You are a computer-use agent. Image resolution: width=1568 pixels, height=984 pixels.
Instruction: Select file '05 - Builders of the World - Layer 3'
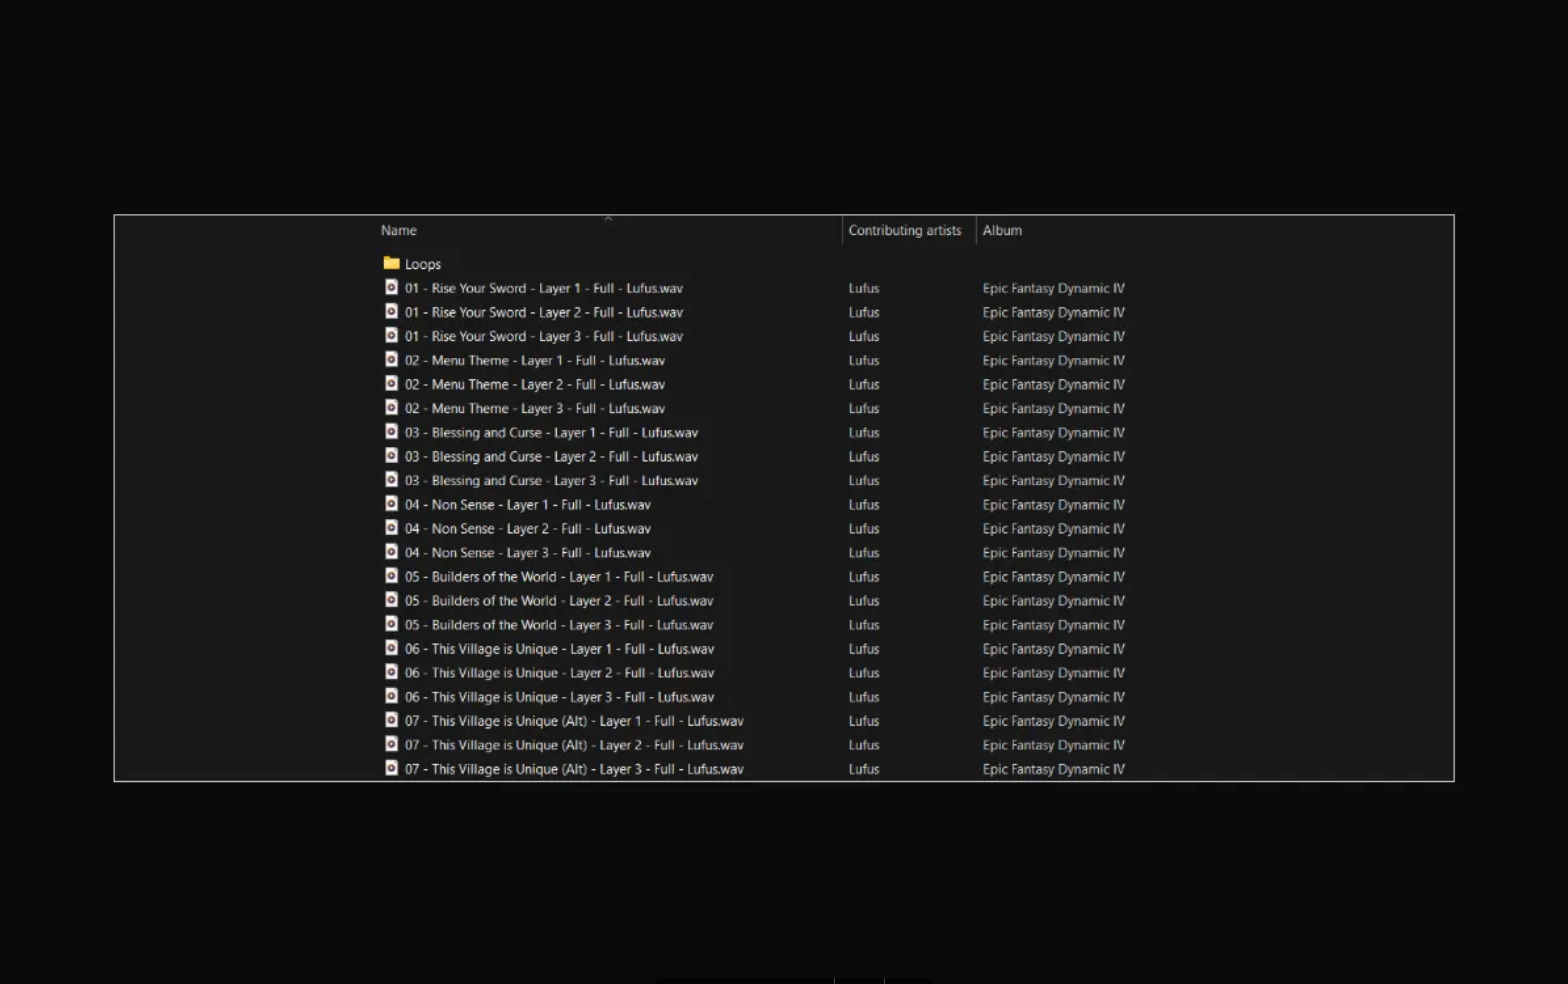pos(559,624)
